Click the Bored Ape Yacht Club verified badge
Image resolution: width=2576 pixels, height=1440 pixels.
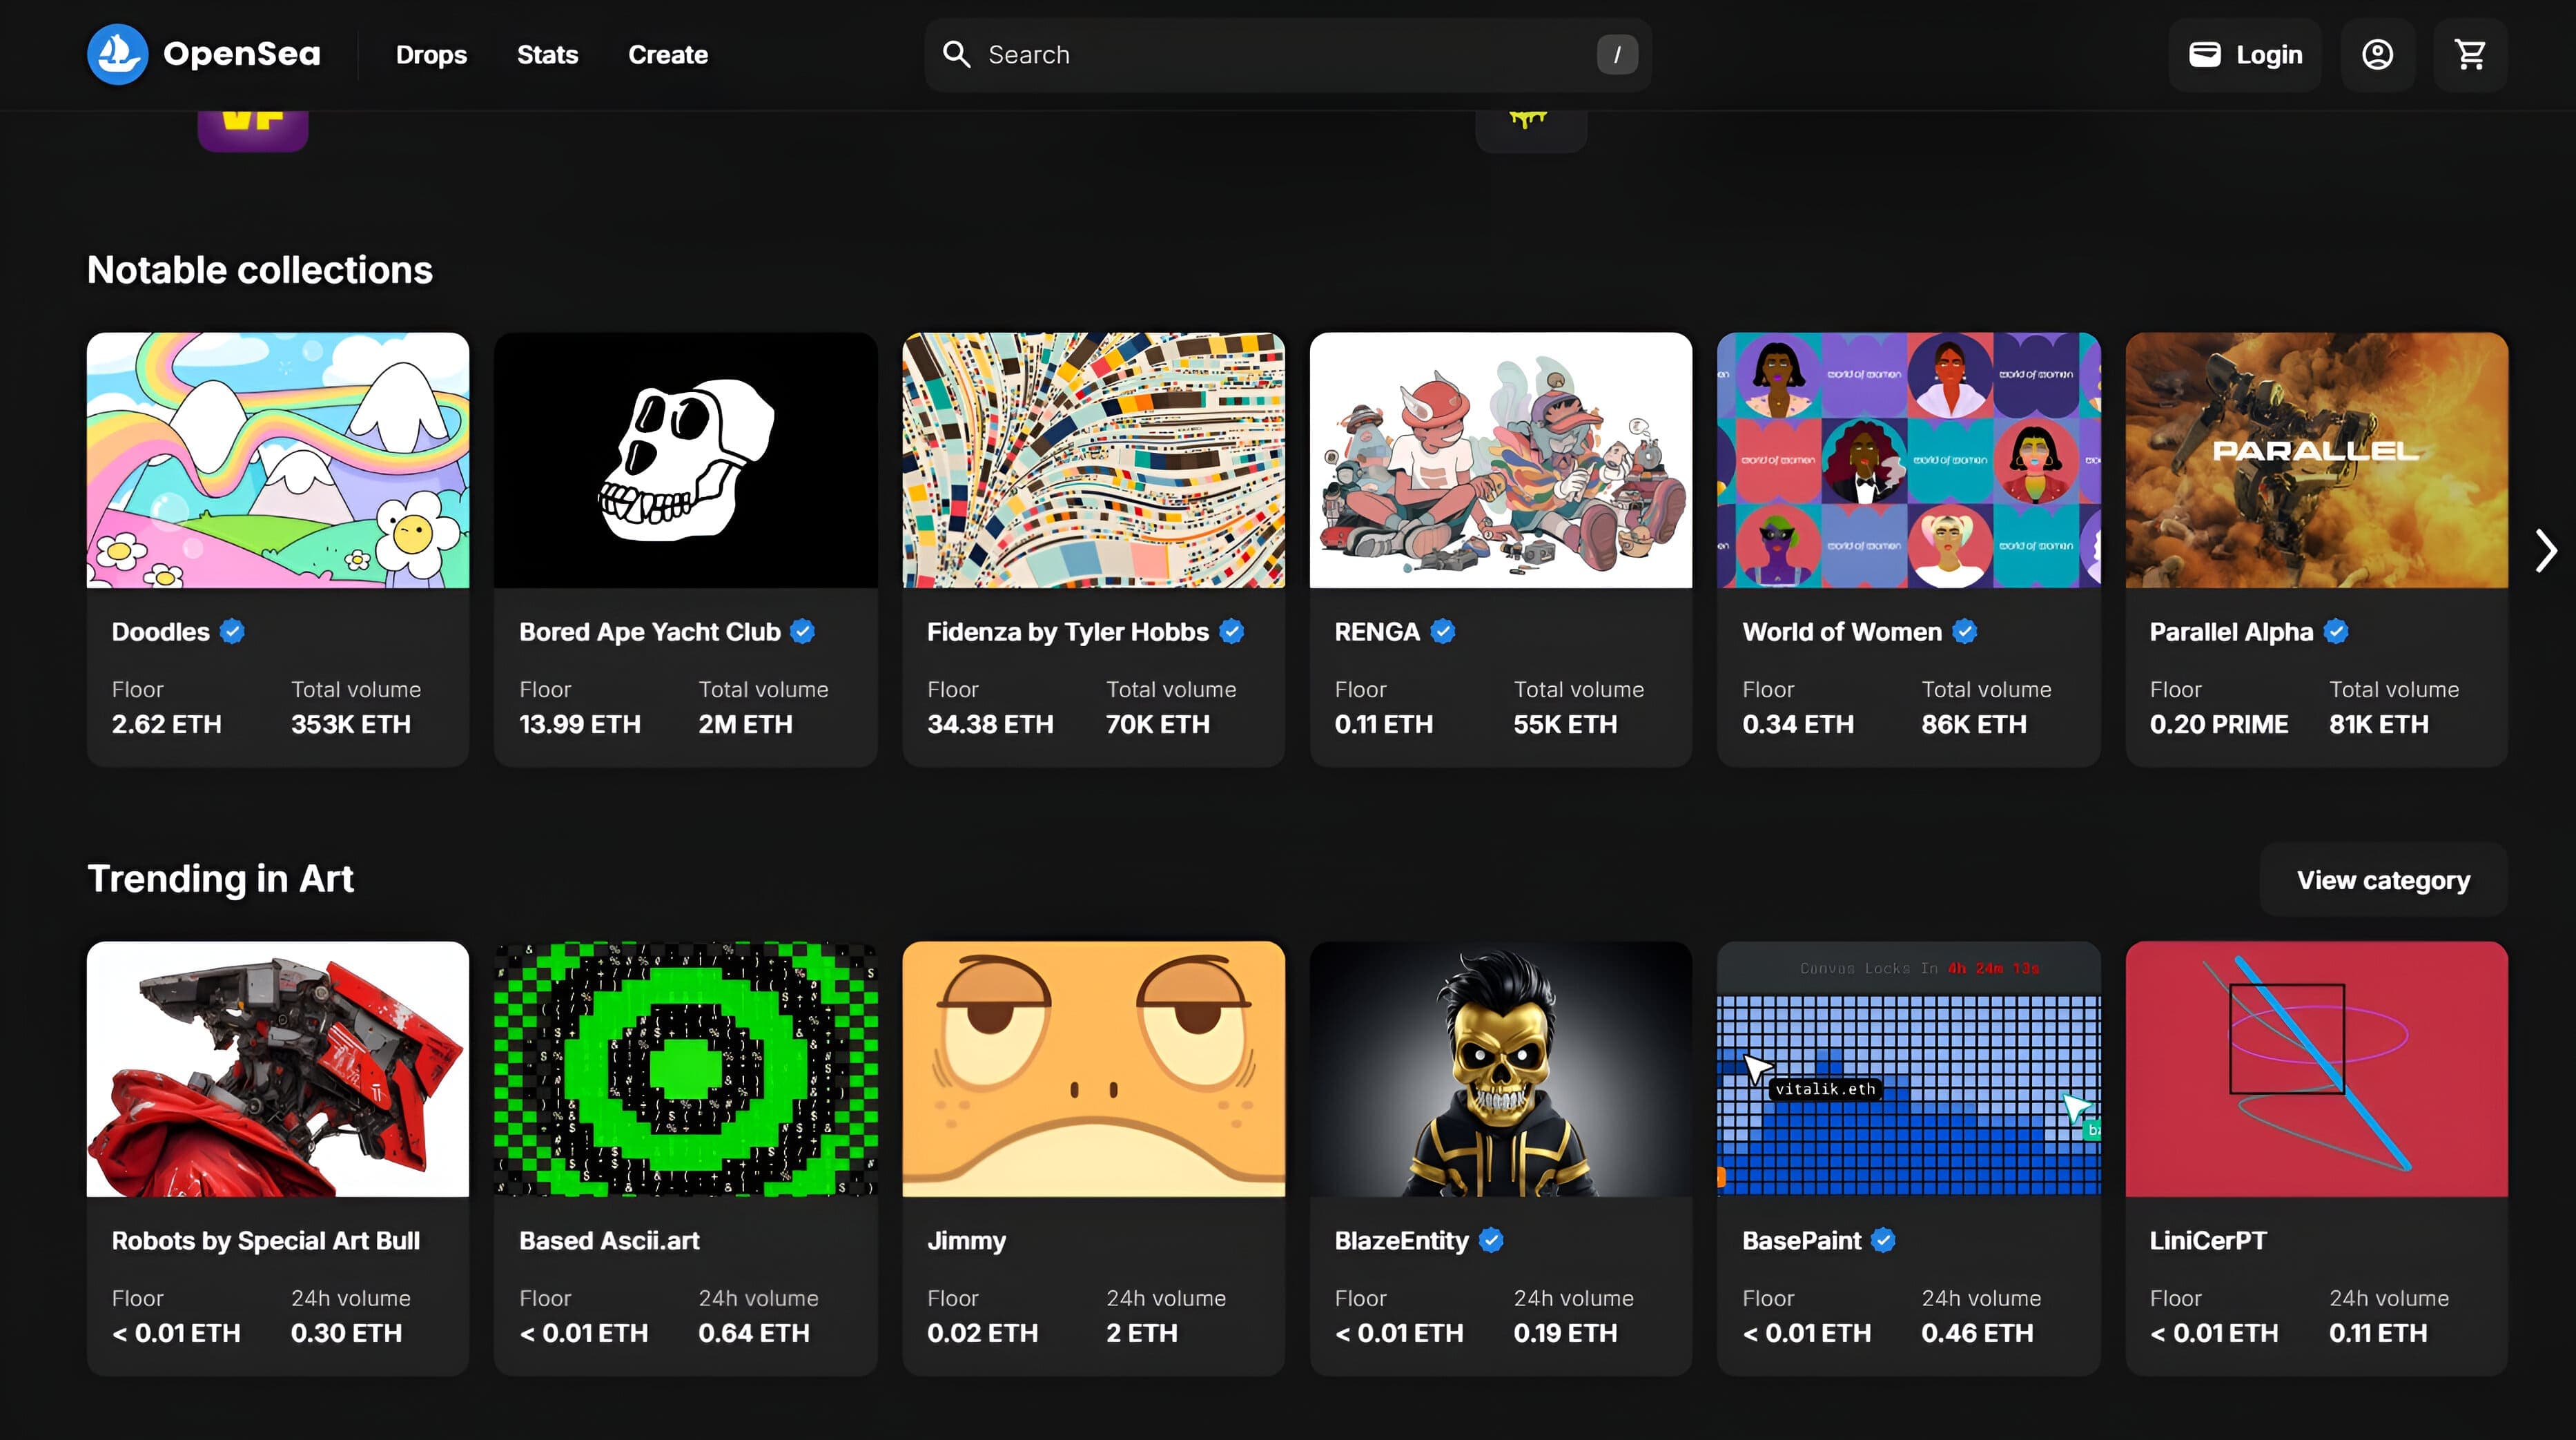[x=802, y=632]
